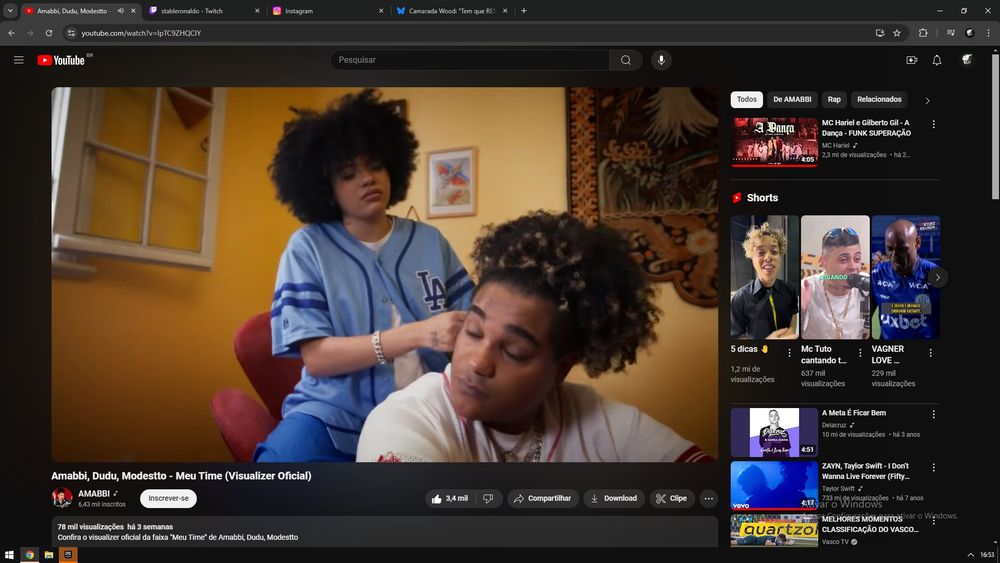The width and height of the screenshot is (1000, 563).
Task: Open the AMABBI channel name link
Action: coord(94,494)
